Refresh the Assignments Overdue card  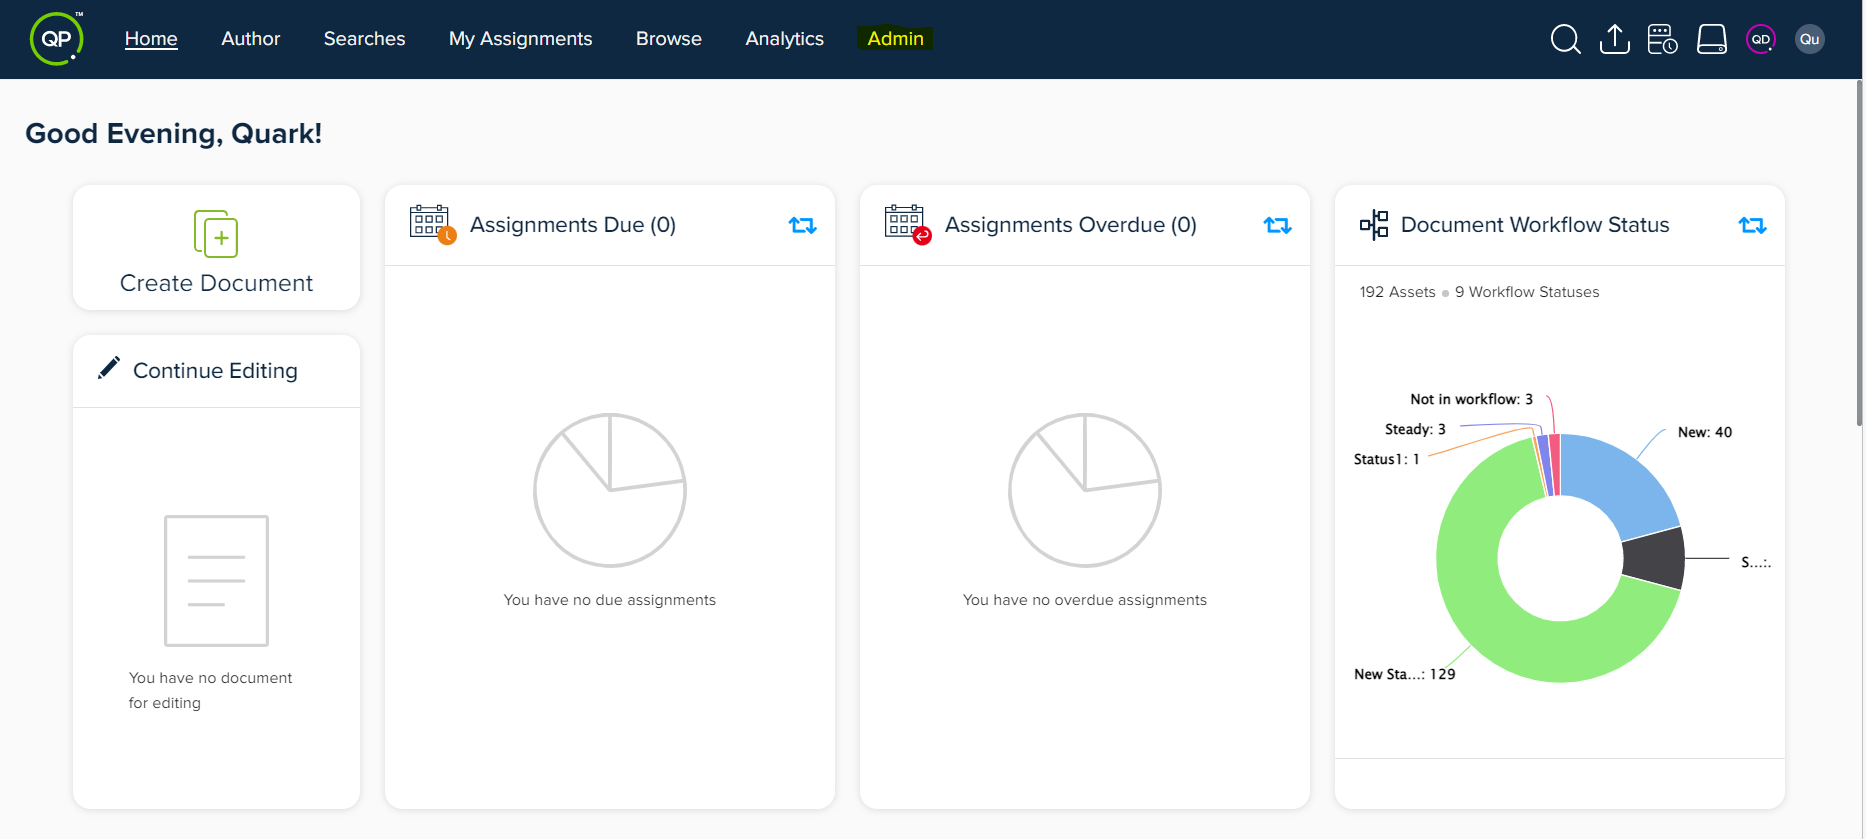pos(1277,225)
